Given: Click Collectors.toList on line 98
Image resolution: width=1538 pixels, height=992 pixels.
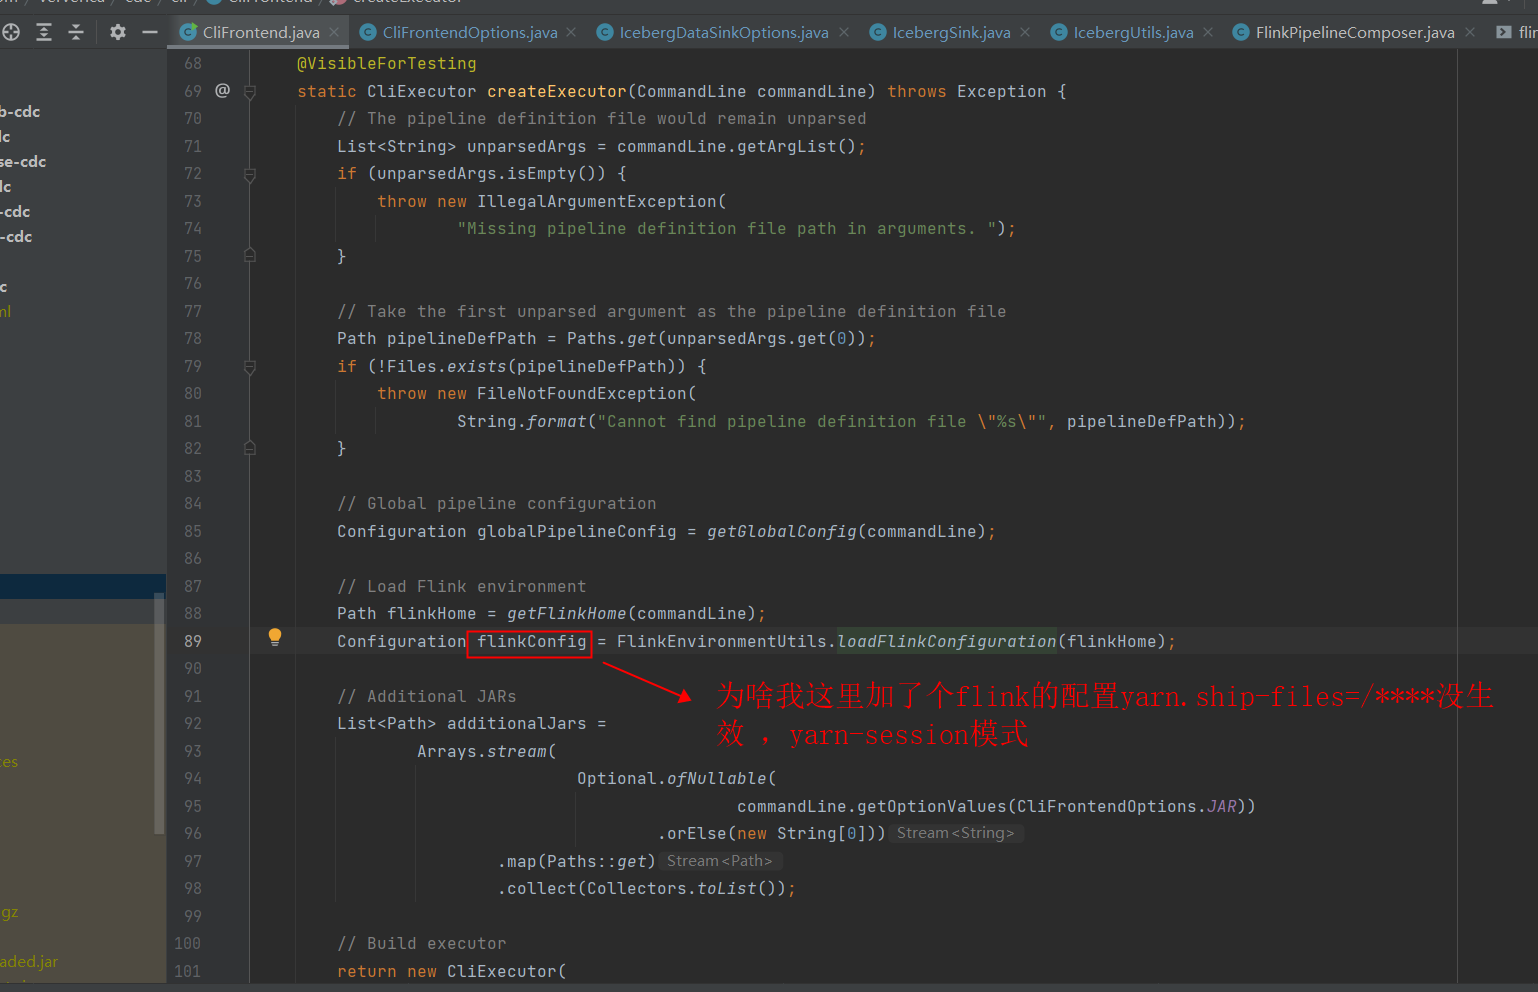Looking at the screenshot, I should tap(672, 888).
